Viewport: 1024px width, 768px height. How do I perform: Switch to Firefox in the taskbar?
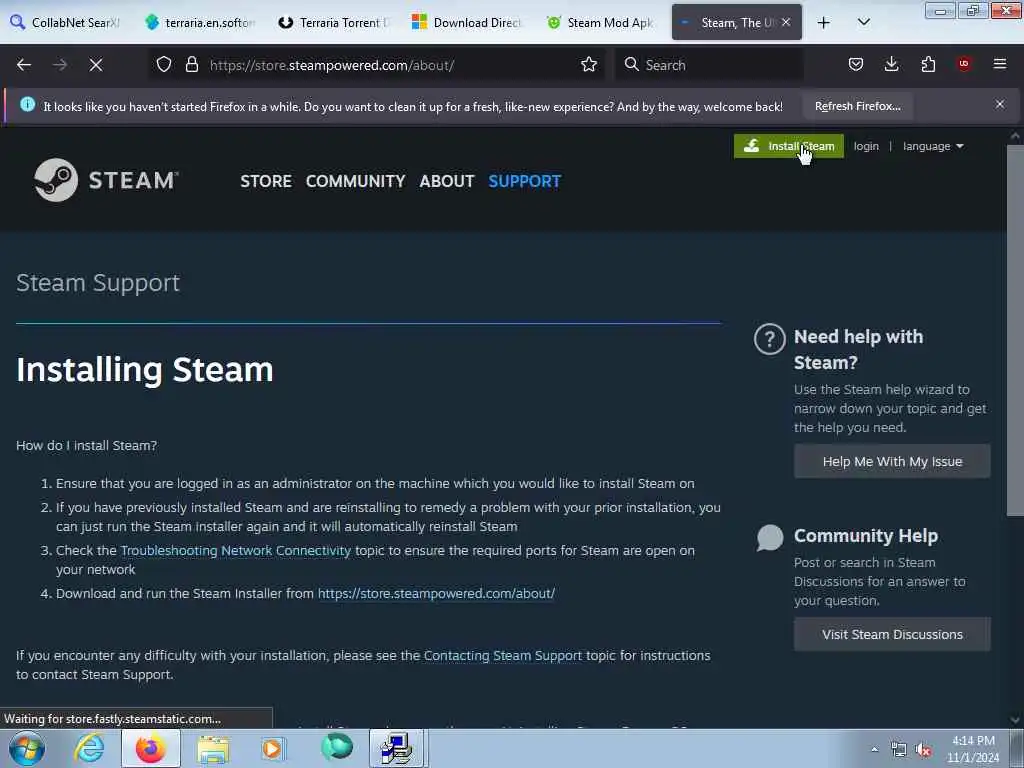(151, 748)
